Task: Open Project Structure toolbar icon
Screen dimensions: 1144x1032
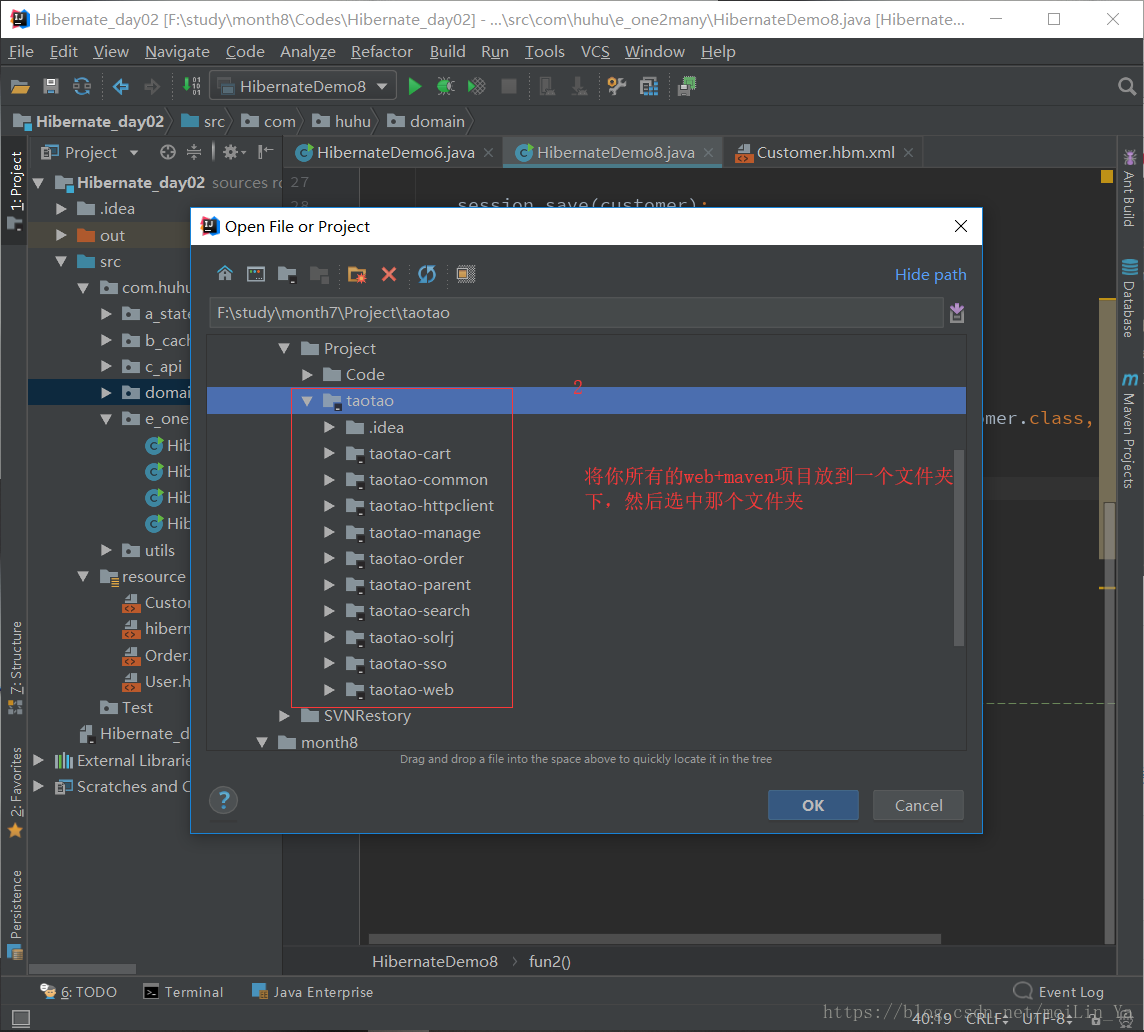Action: 649,86
